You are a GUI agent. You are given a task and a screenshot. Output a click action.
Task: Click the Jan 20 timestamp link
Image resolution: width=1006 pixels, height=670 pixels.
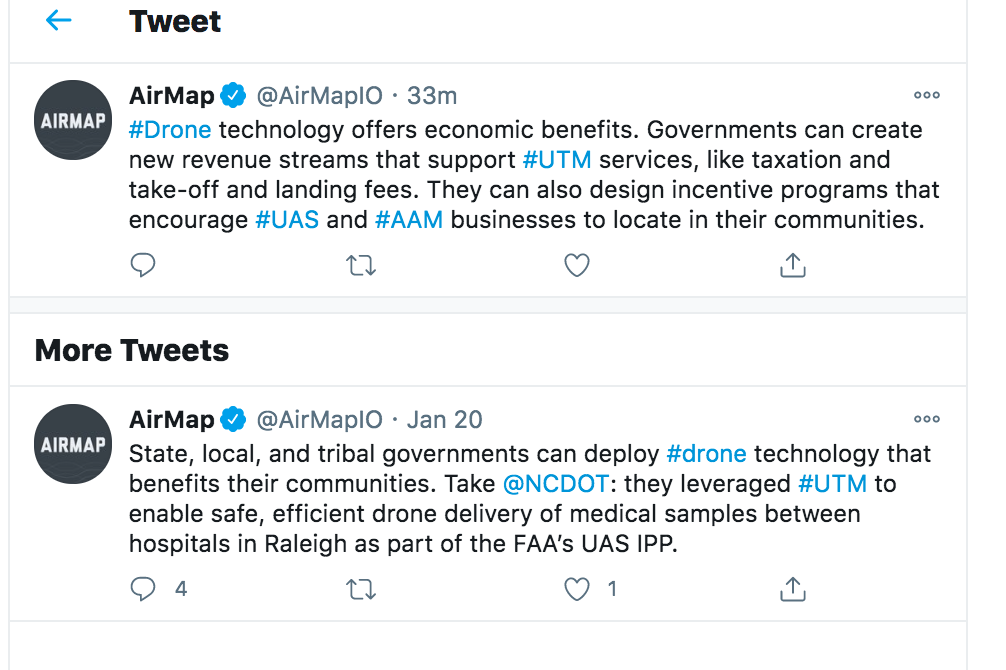[x=444, y=419]
